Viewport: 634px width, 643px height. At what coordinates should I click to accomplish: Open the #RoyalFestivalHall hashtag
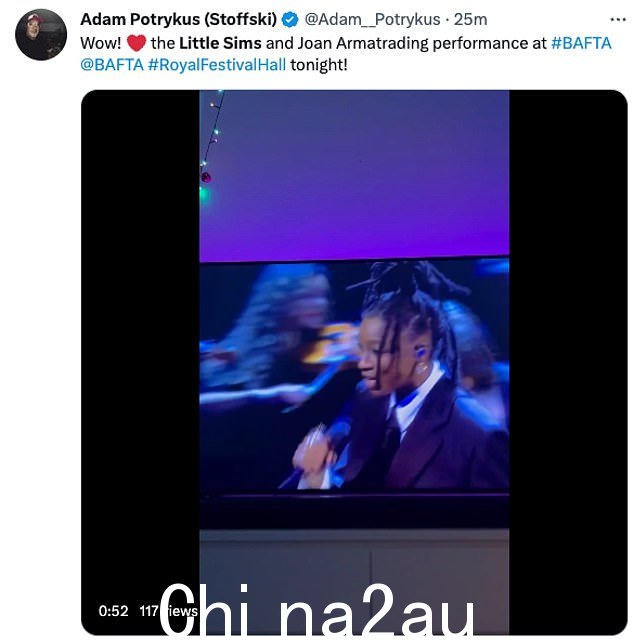(217, 65)
